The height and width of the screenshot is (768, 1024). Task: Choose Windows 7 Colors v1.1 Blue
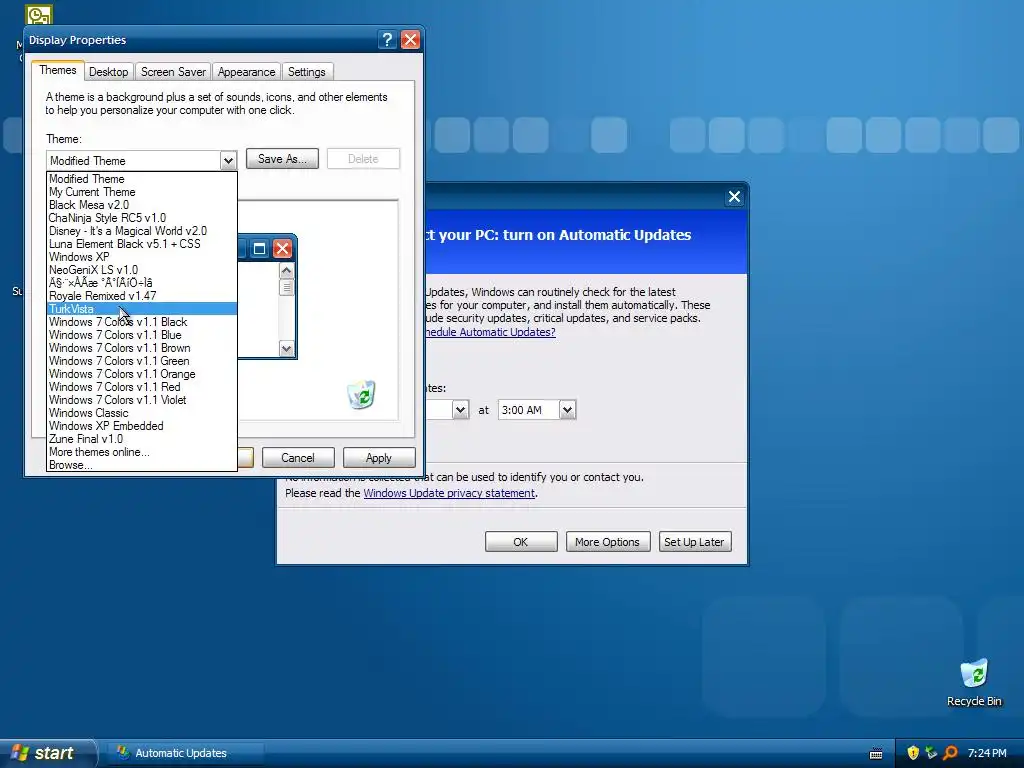[x=142, y=335]
